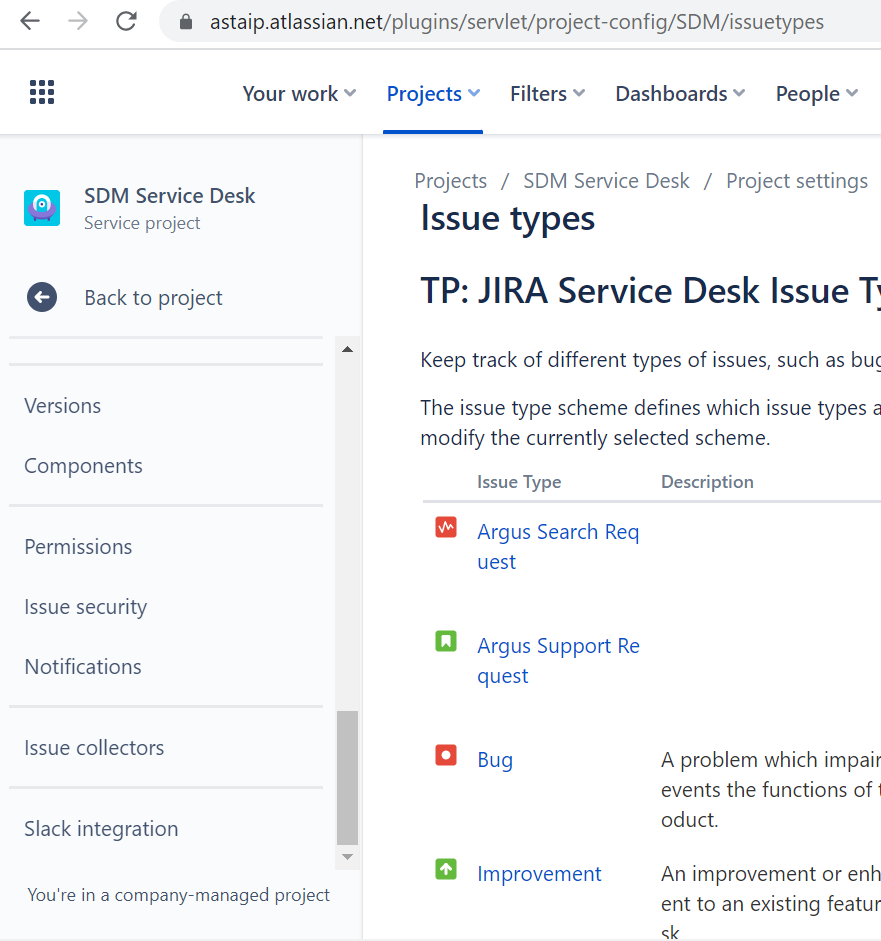Open the Projects dropdown menu
This screenshot has height=941, width=881.
[433, 94]
